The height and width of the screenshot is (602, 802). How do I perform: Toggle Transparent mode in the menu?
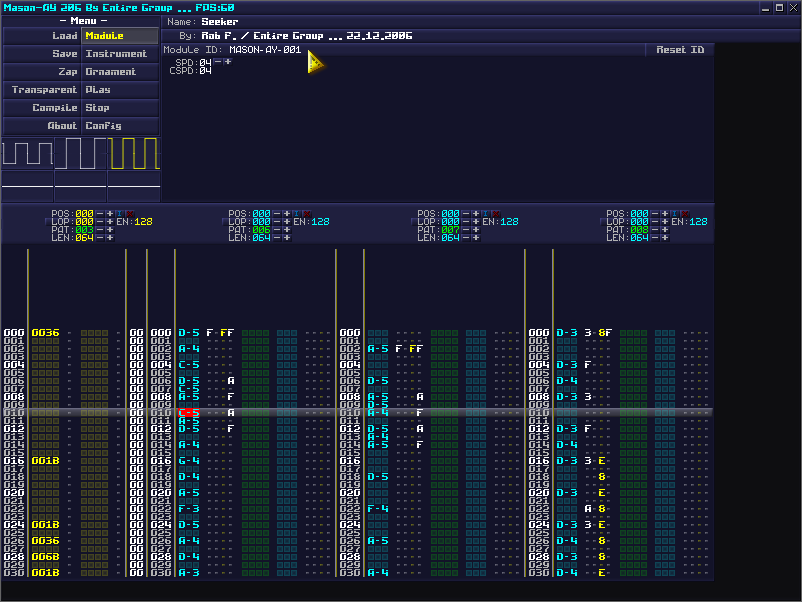(42, 90)
